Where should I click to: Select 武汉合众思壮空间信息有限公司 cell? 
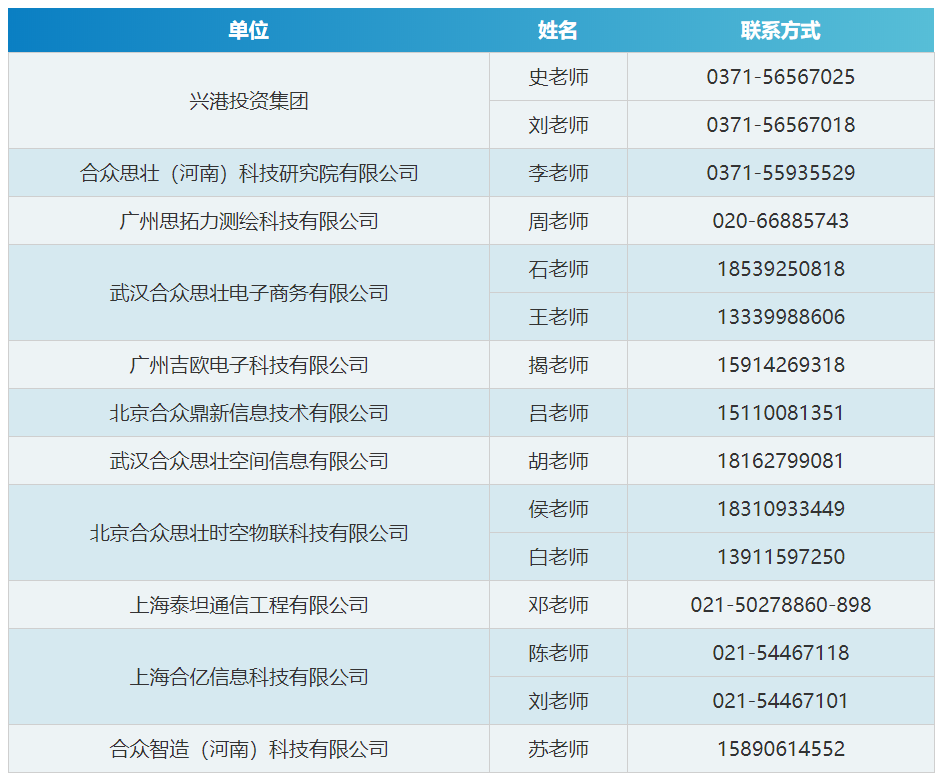[249, 461]
